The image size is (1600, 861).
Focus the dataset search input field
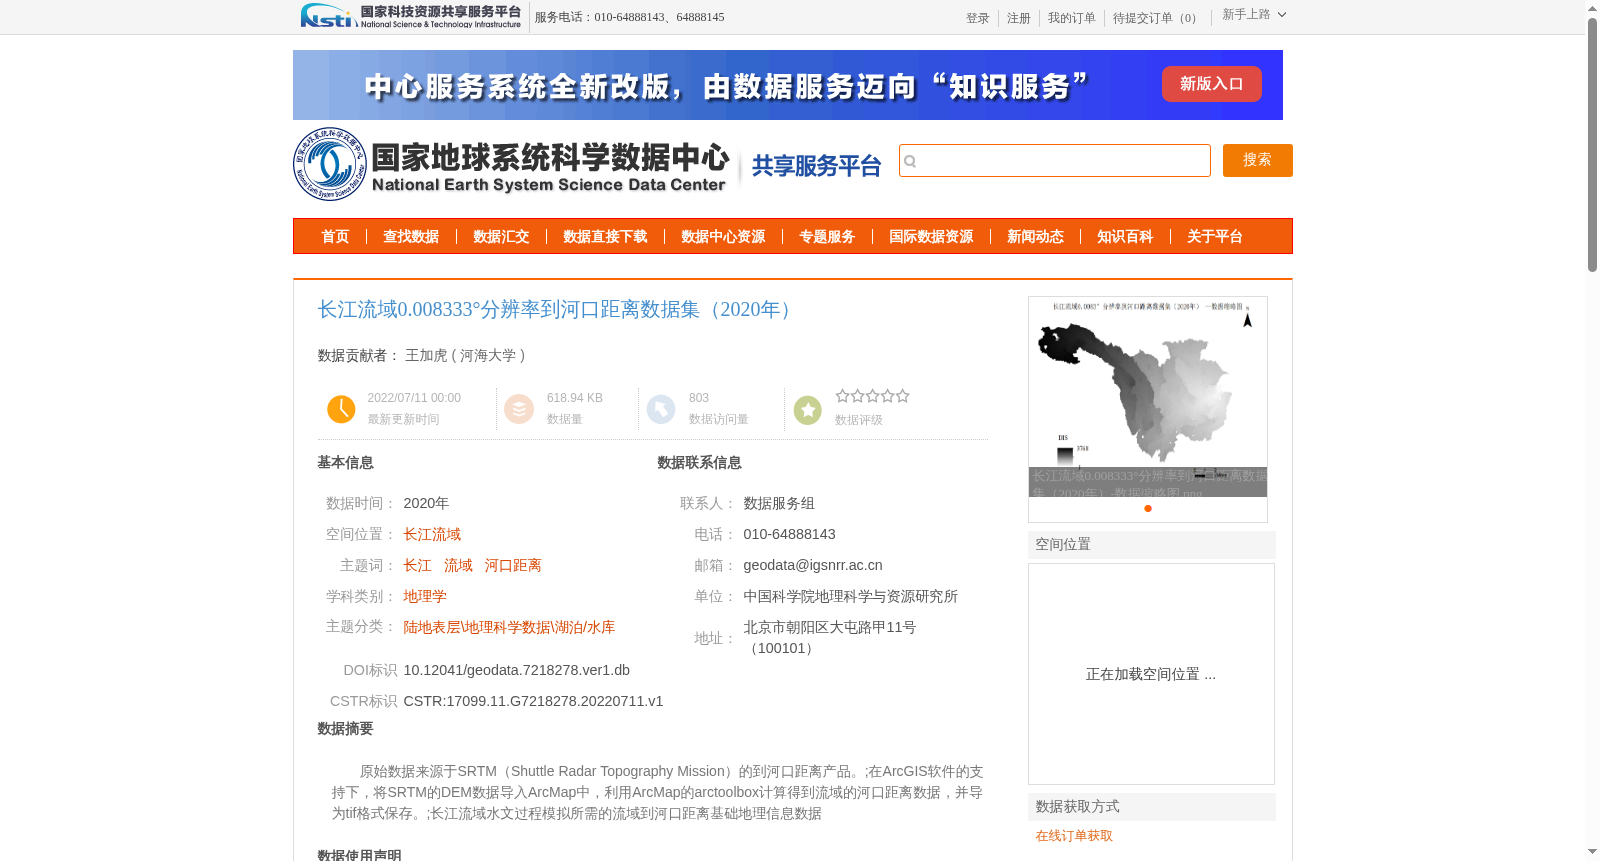(1055, 161)
